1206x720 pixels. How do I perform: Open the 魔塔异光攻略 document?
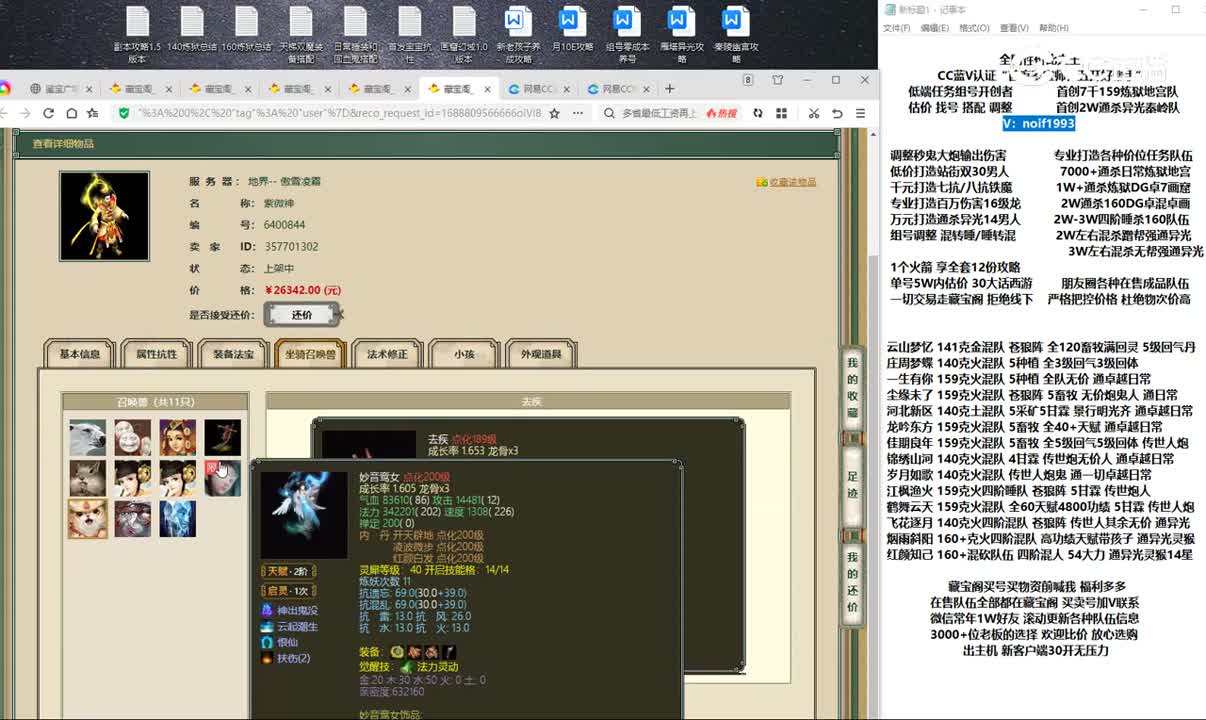(x=680, y=35)
